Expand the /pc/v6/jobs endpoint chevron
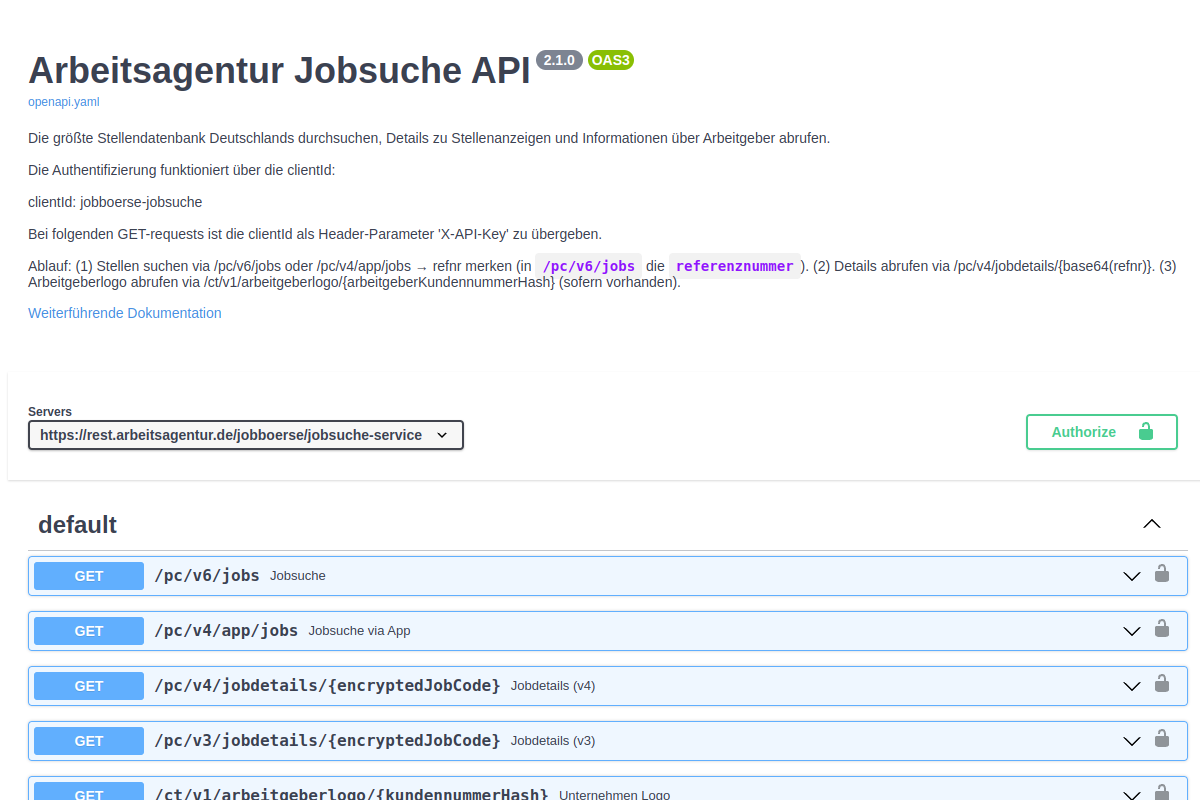The image size is (1200, 800). tap(1132, 576)
